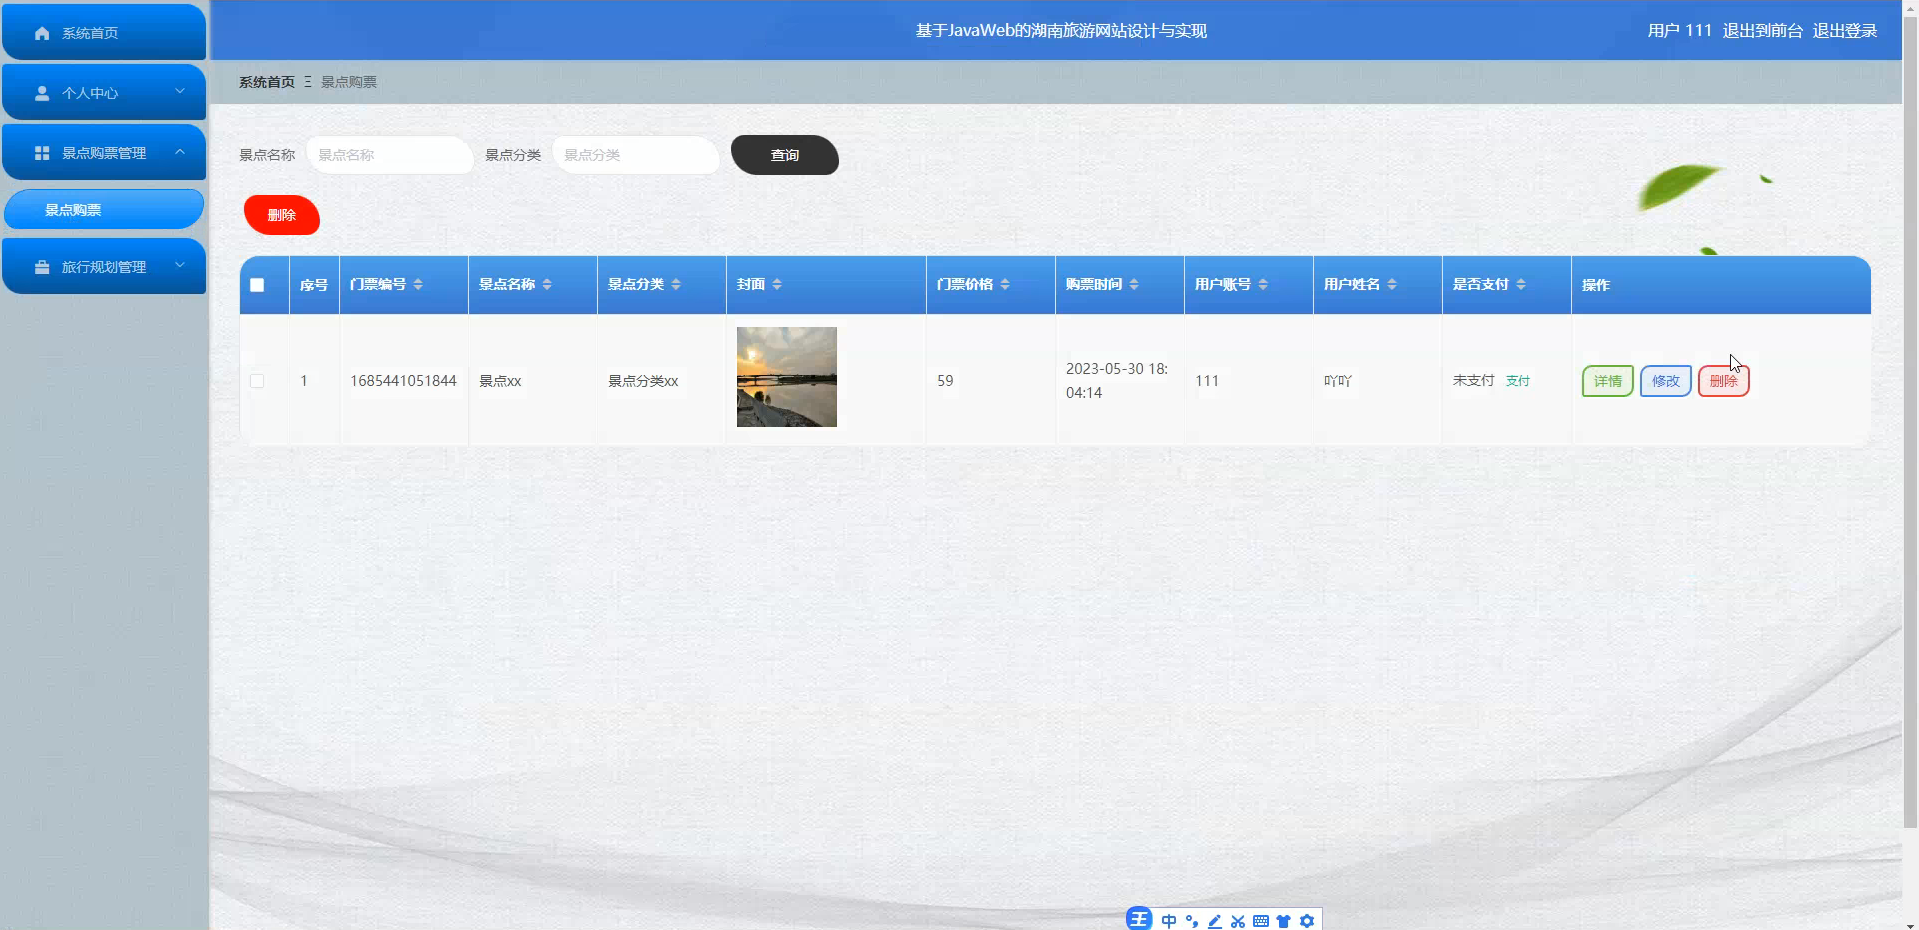The height and width of the screenshot is (930, 1919).
Task: Open 详情 for ticket 1685441051844
Action: pyautogui.click(x=1608, y=381)
